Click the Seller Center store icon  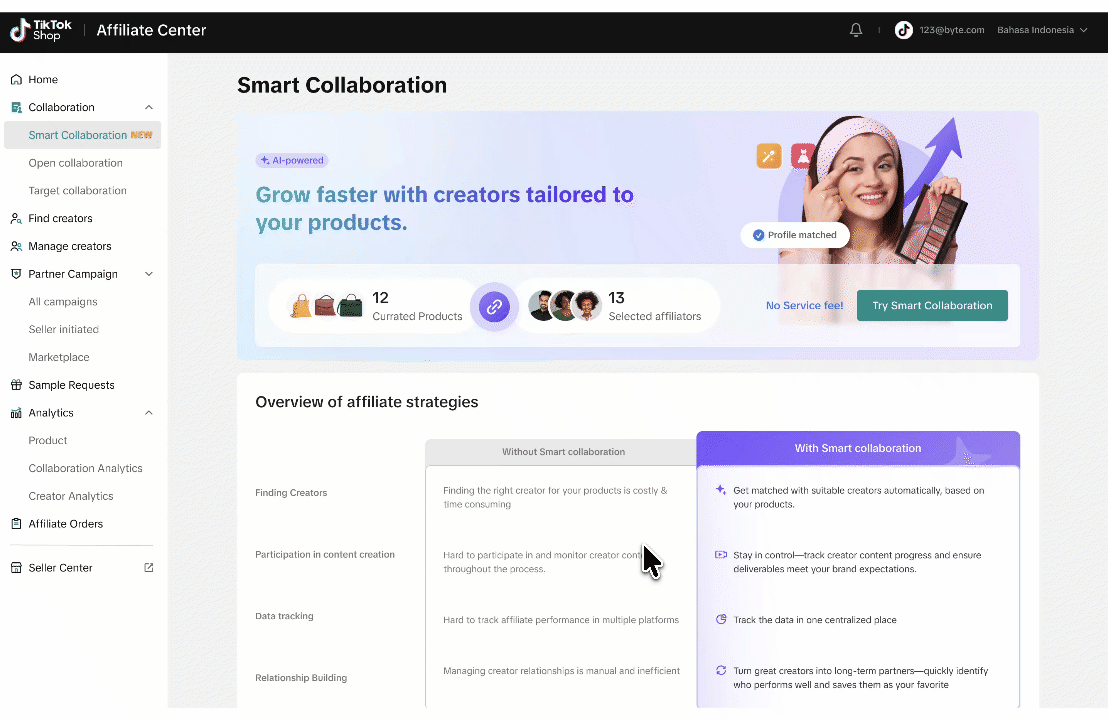click(16, 568)
